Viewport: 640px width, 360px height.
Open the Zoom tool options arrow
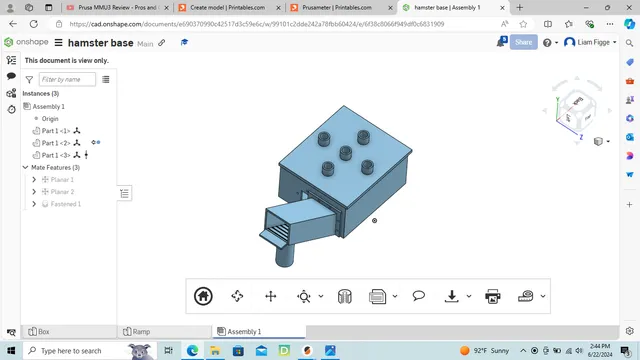321,296
